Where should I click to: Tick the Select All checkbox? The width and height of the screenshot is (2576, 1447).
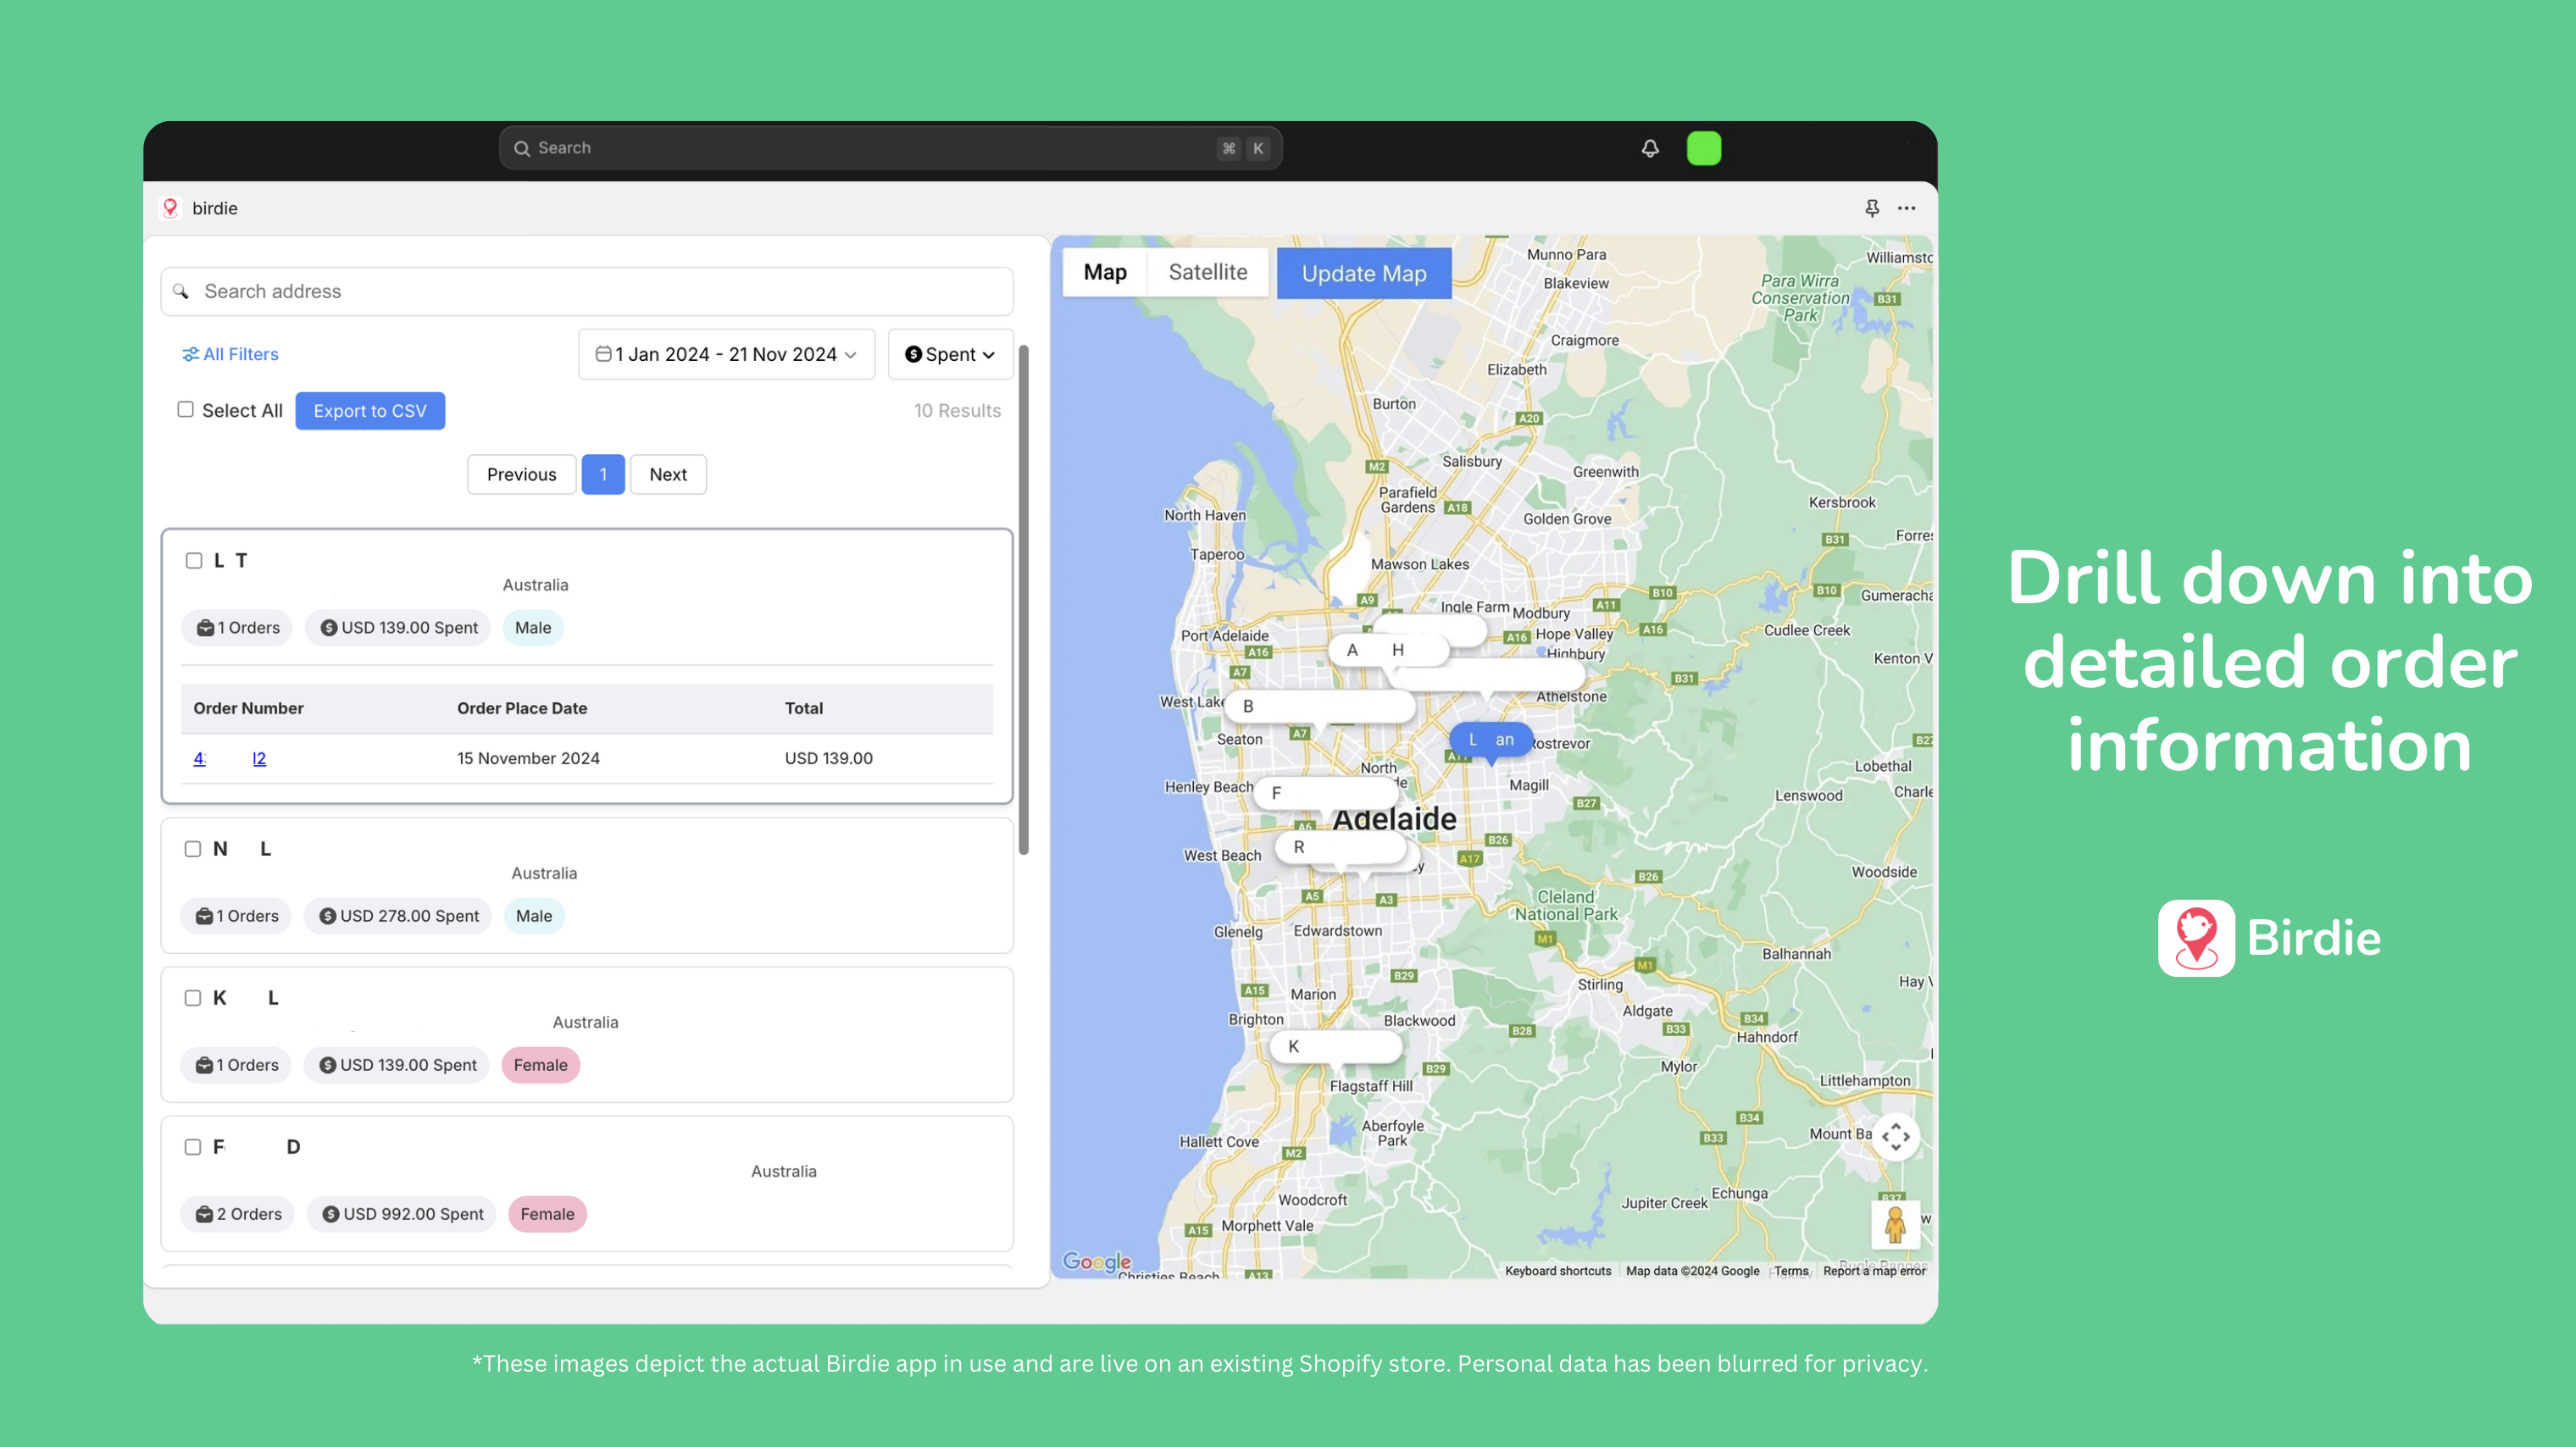(185, 409)
